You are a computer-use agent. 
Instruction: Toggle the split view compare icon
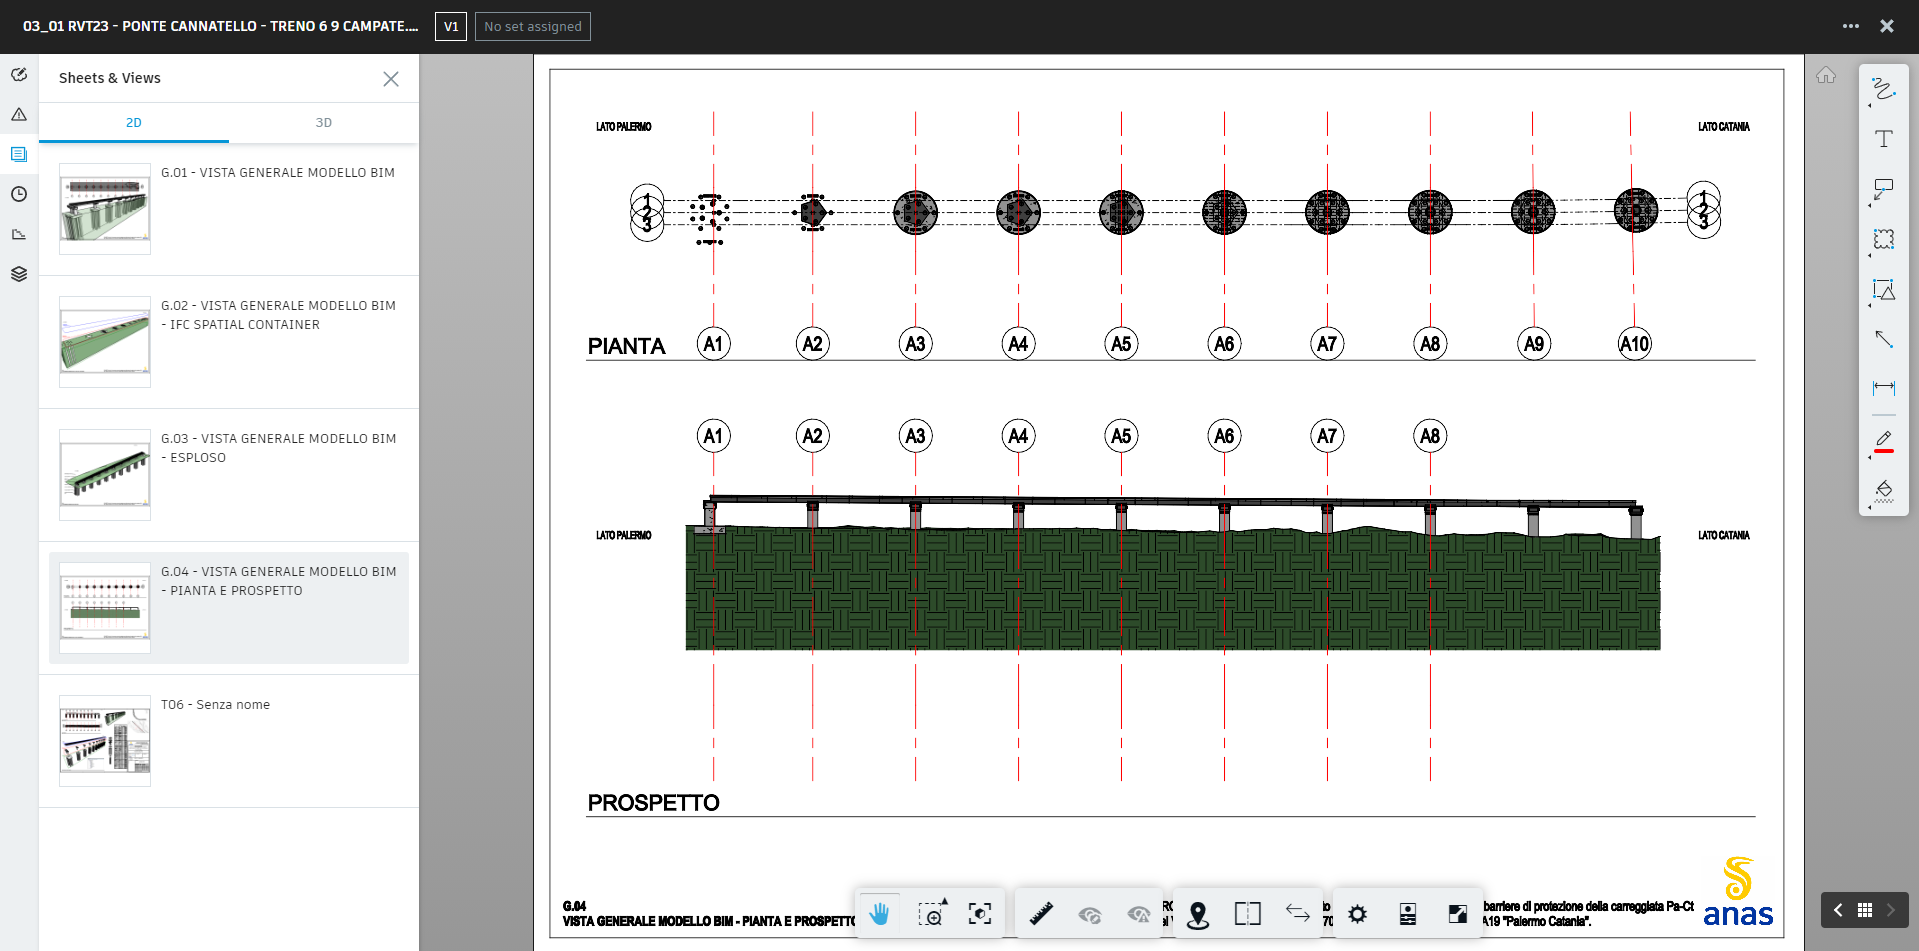coord(1247,914)
